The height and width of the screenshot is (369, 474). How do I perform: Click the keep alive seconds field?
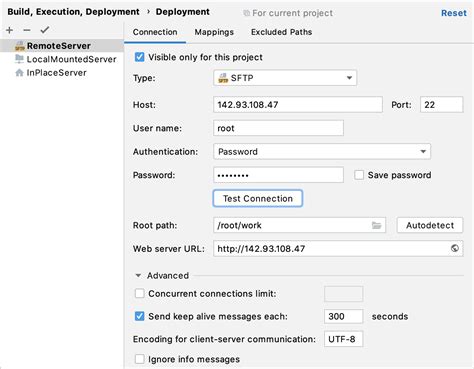click(343, 316)
